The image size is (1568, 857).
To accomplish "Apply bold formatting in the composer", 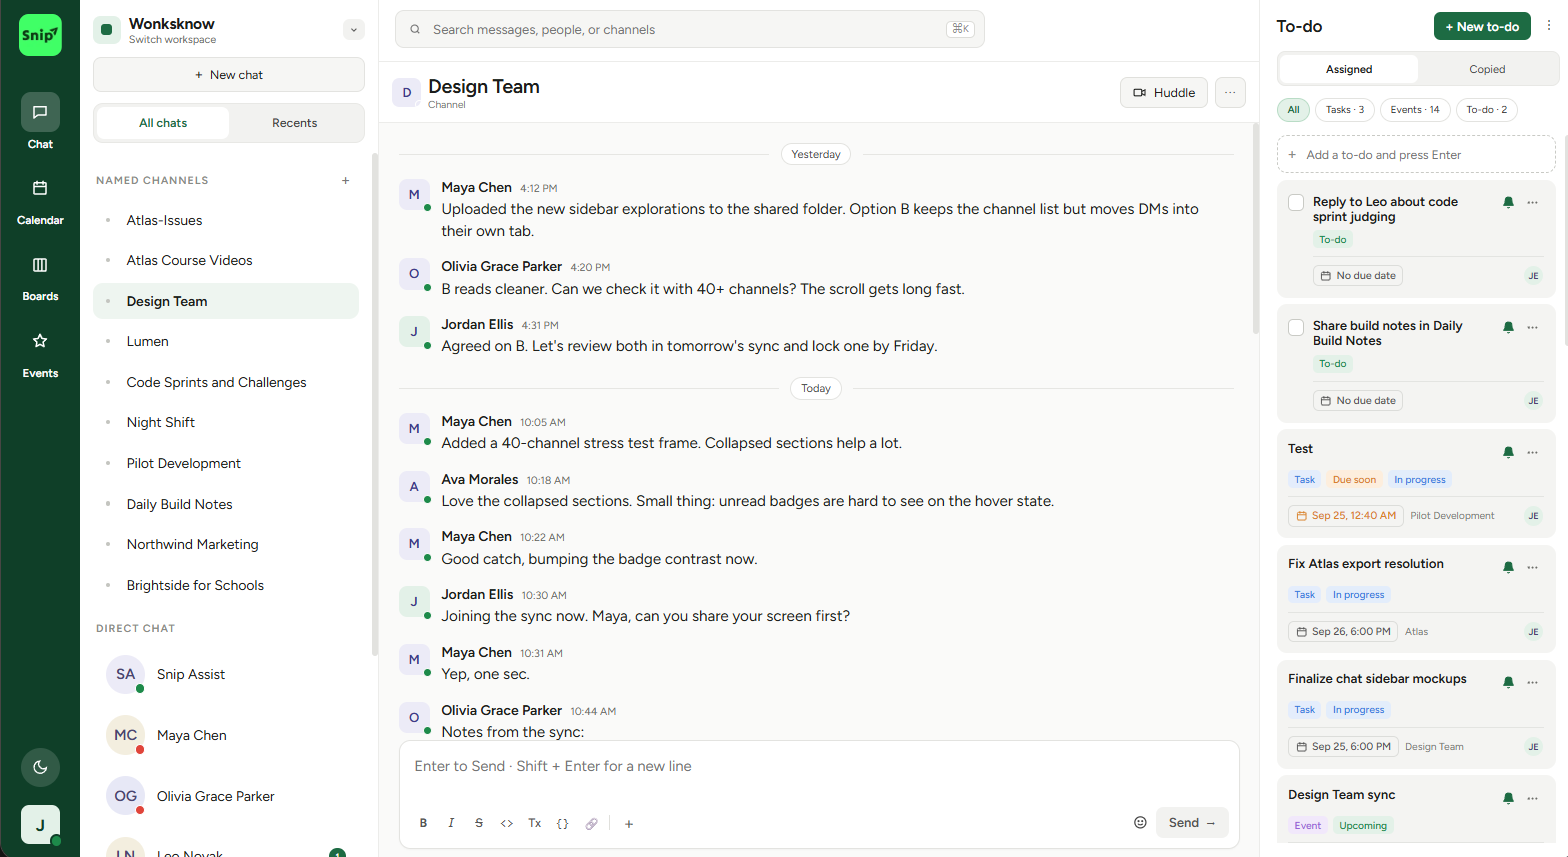I will click(x=423, y=823).
